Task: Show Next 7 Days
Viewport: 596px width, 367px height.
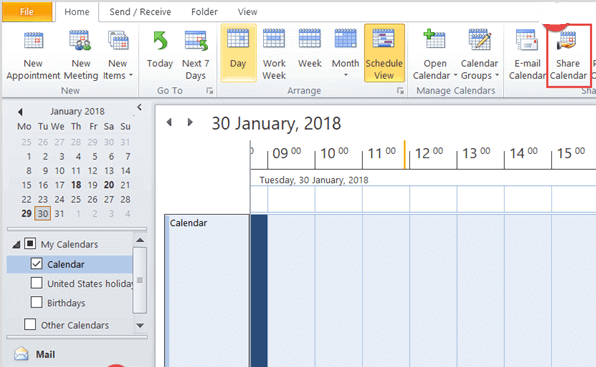Action: tap(196, 55)
